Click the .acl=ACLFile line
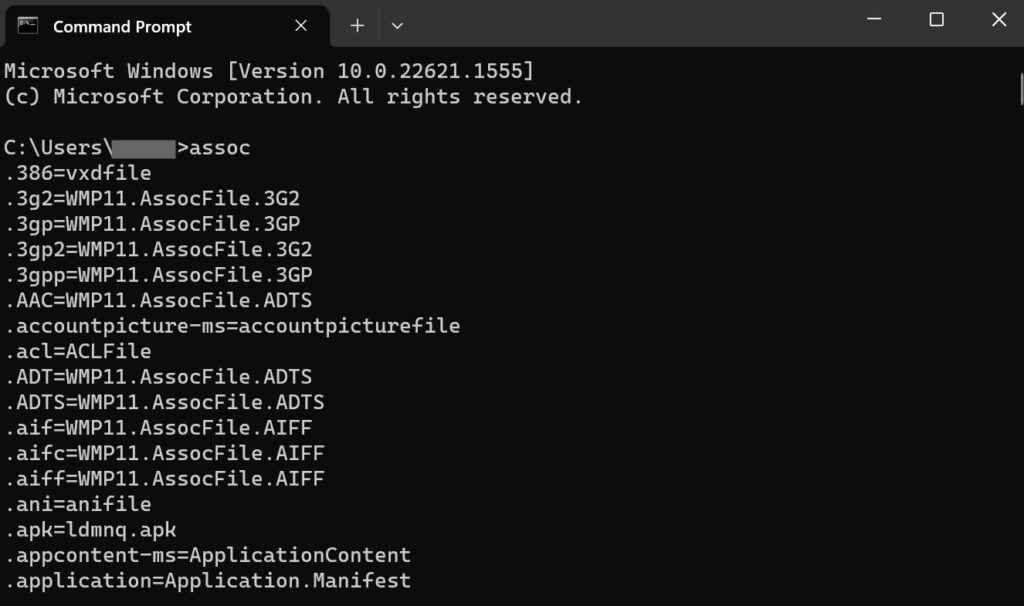 click(78, 351)
